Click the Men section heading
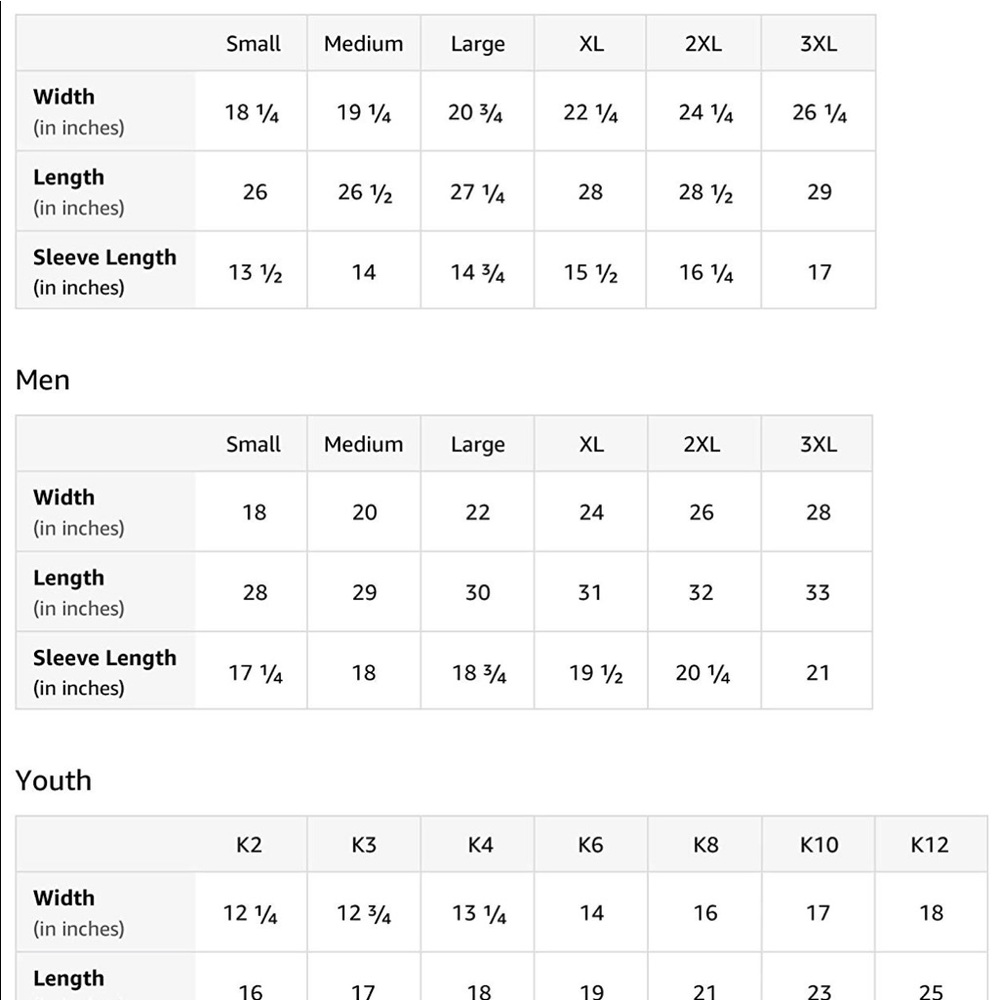This screenshot has height=1000, width=1000. 43,380
